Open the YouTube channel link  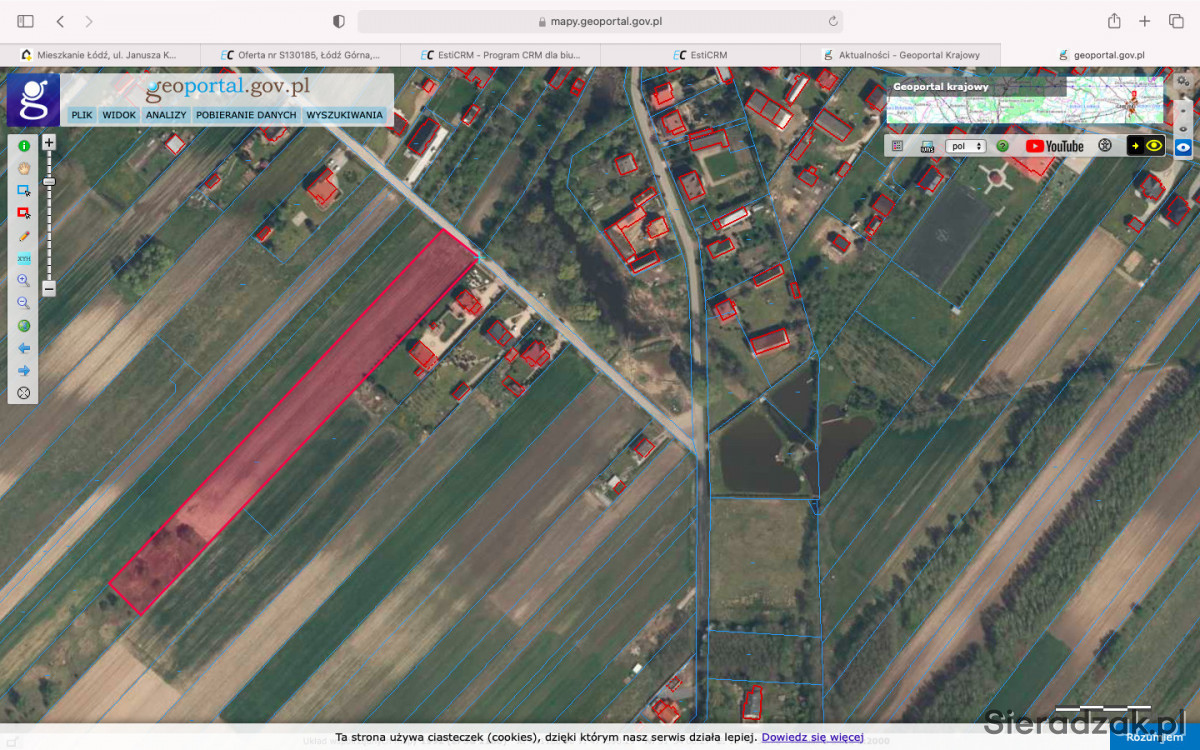click(x=1054, y=146)
